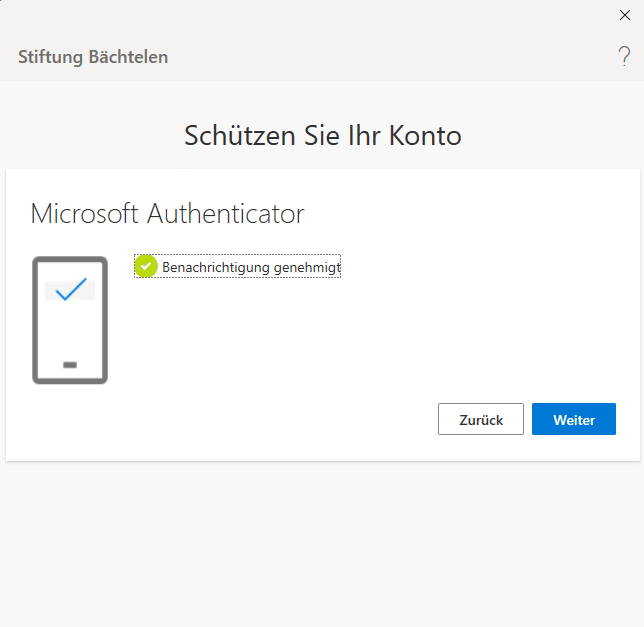
Task: Click the word Microsoft in the card title
Action: coord(87,213)
